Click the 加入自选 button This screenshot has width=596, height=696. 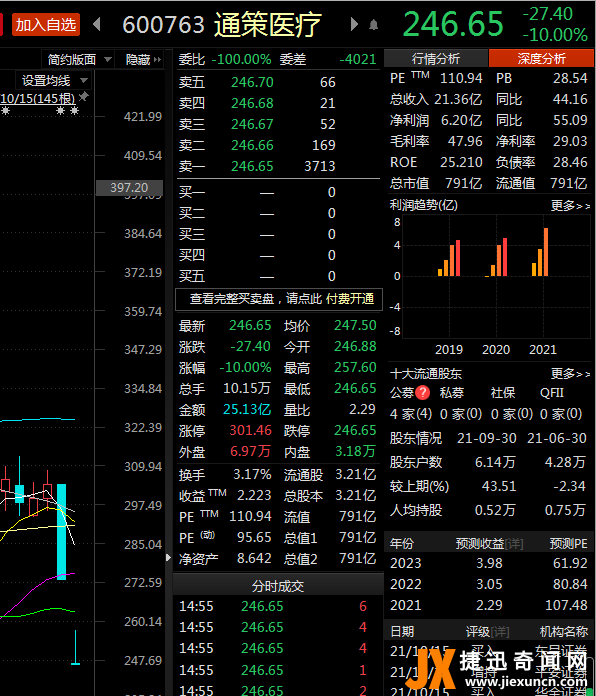[x=46, y=24]
